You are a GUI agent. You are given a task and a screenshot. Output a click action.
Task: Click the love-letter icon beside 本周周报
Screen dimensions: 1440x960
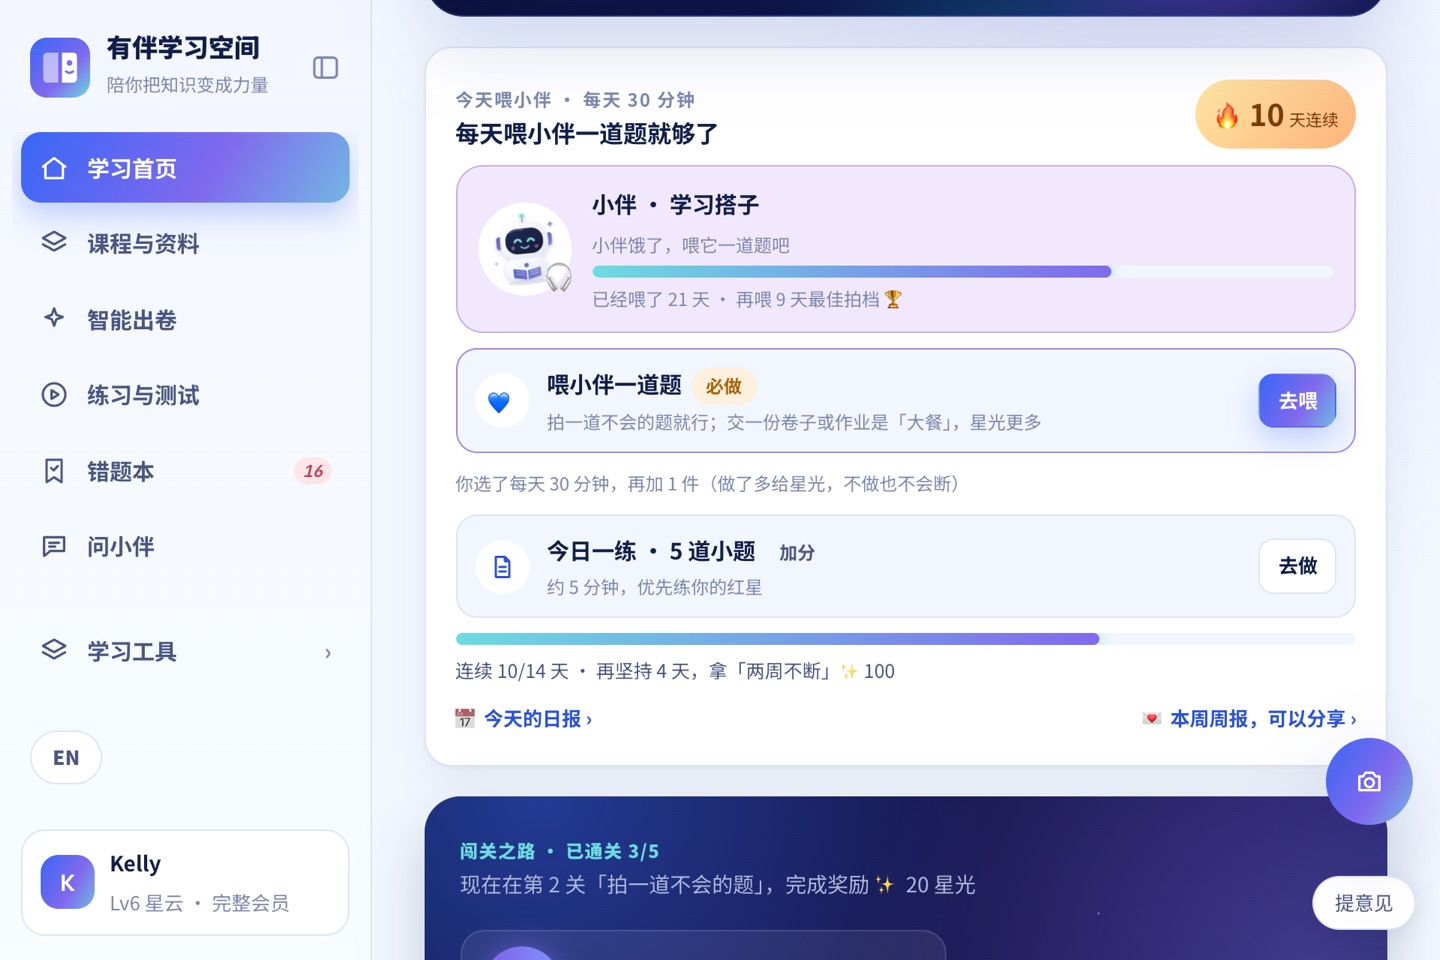click(x=1152, y=718)
